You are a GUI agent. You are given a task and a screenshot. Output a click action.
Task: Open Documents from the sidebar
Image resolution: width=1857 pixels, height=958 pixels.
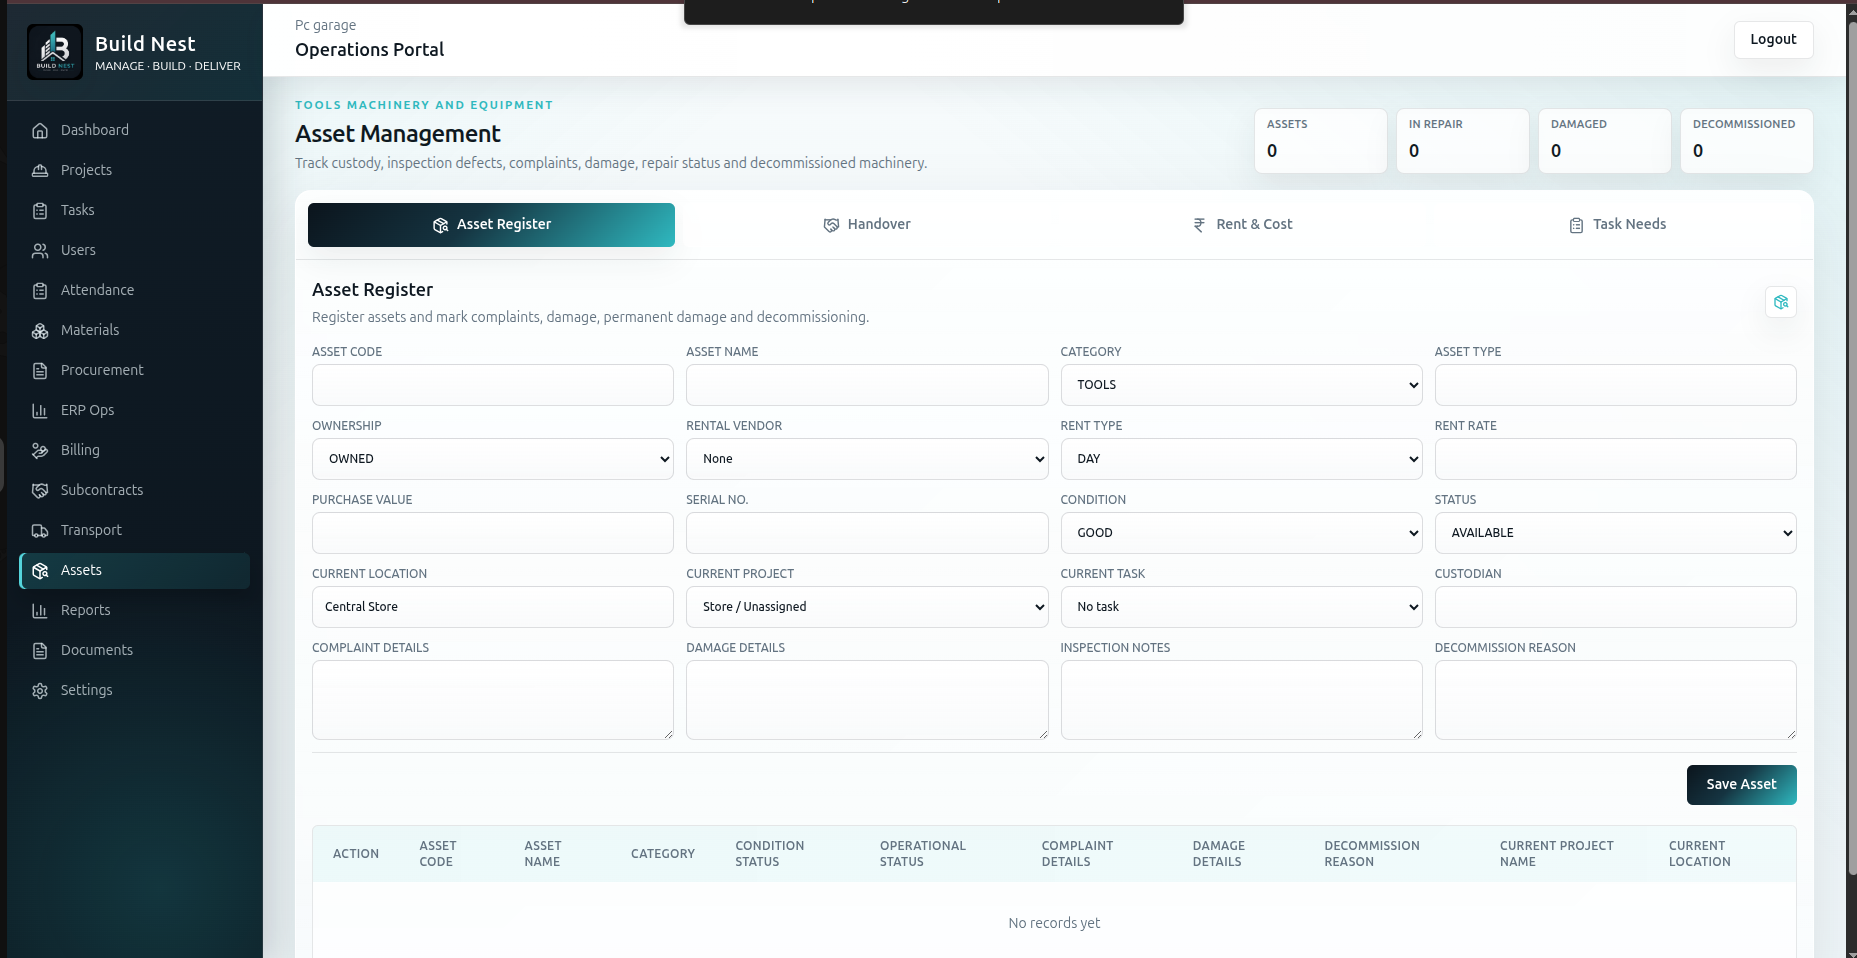point(134,650)
